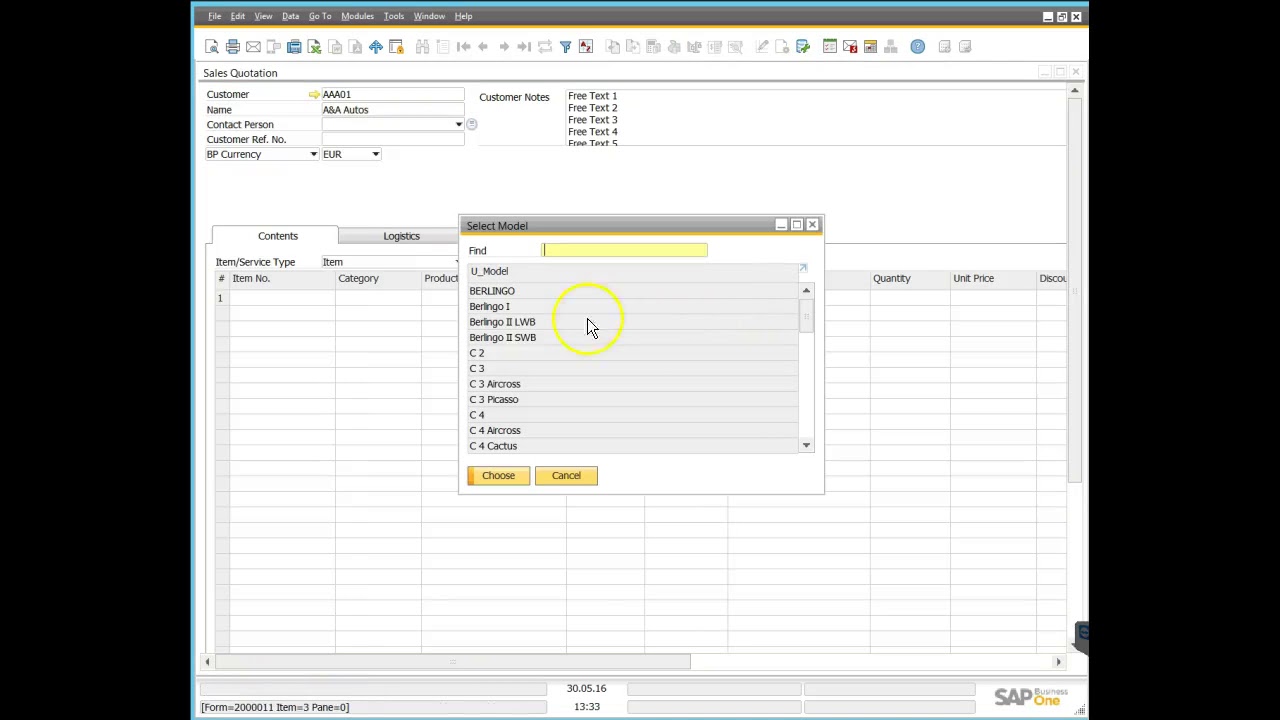Click the horizontal scrollbar right arrow
Image resolution: width=1280 pixels, height=720 pixels.
click(1058, 662)
